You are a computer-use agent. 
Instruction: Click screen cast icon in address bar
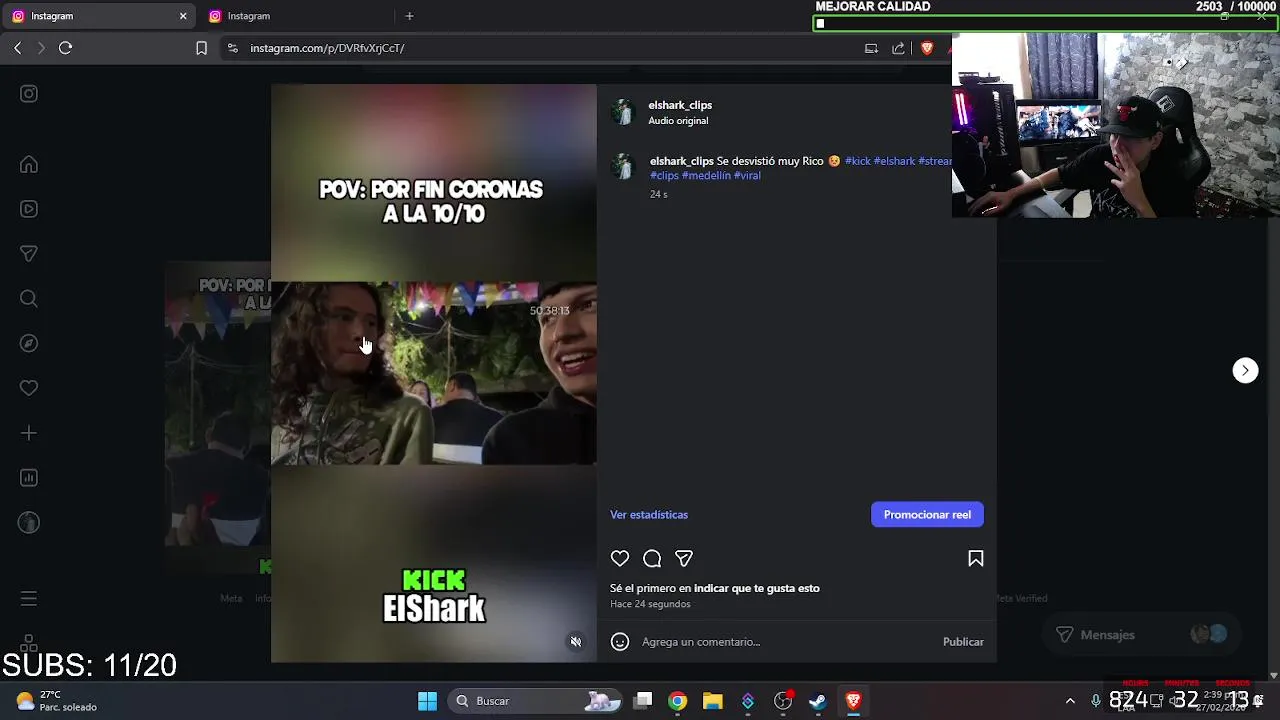pyautogui.click(x=871, y=48)
